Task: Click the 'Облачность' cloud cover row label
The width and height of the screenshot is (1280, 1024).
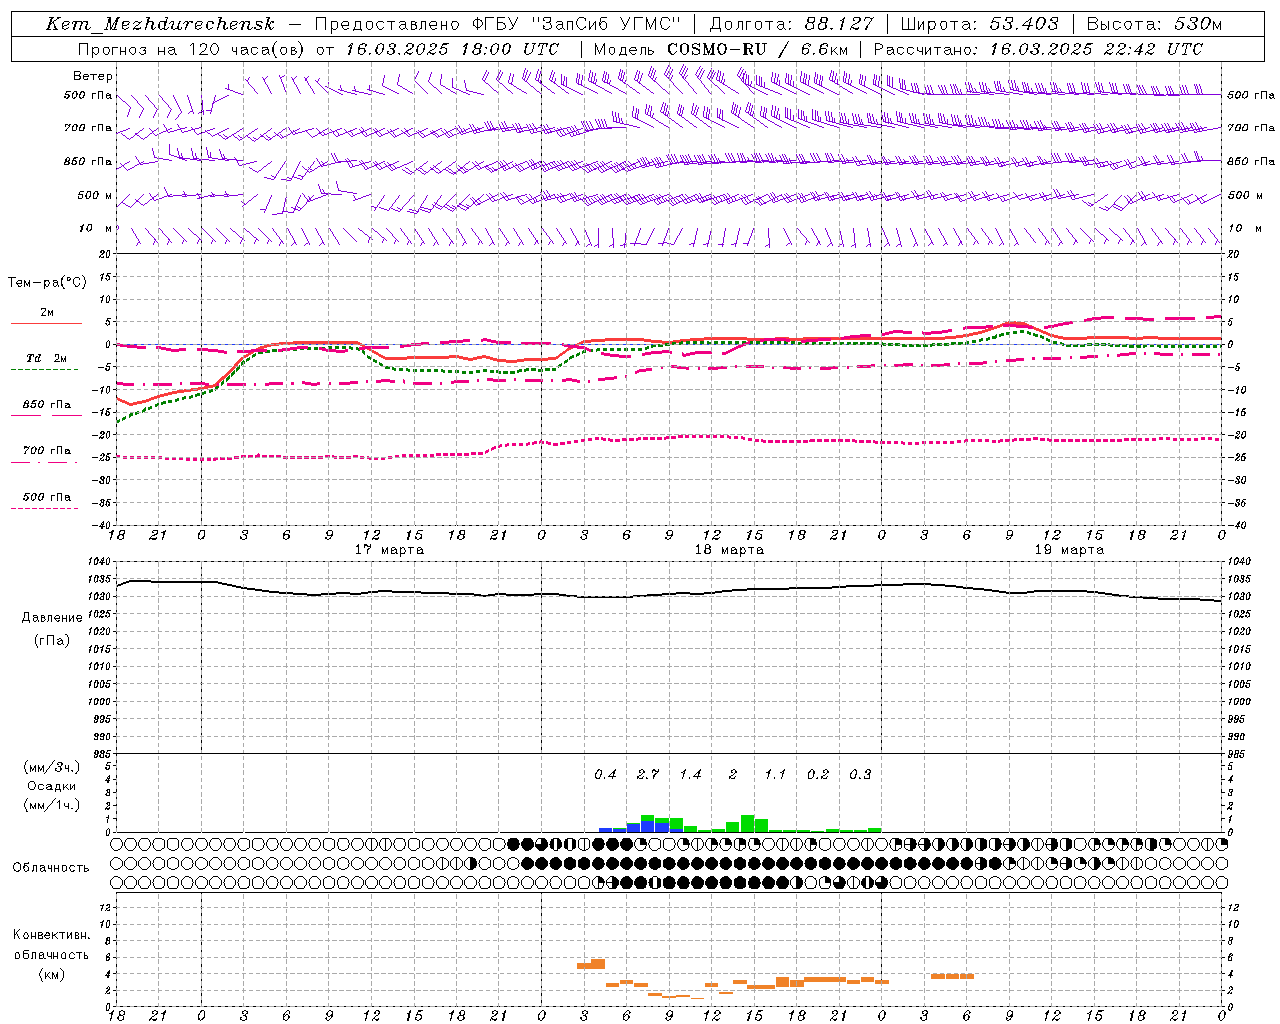Action: (51, 867)
